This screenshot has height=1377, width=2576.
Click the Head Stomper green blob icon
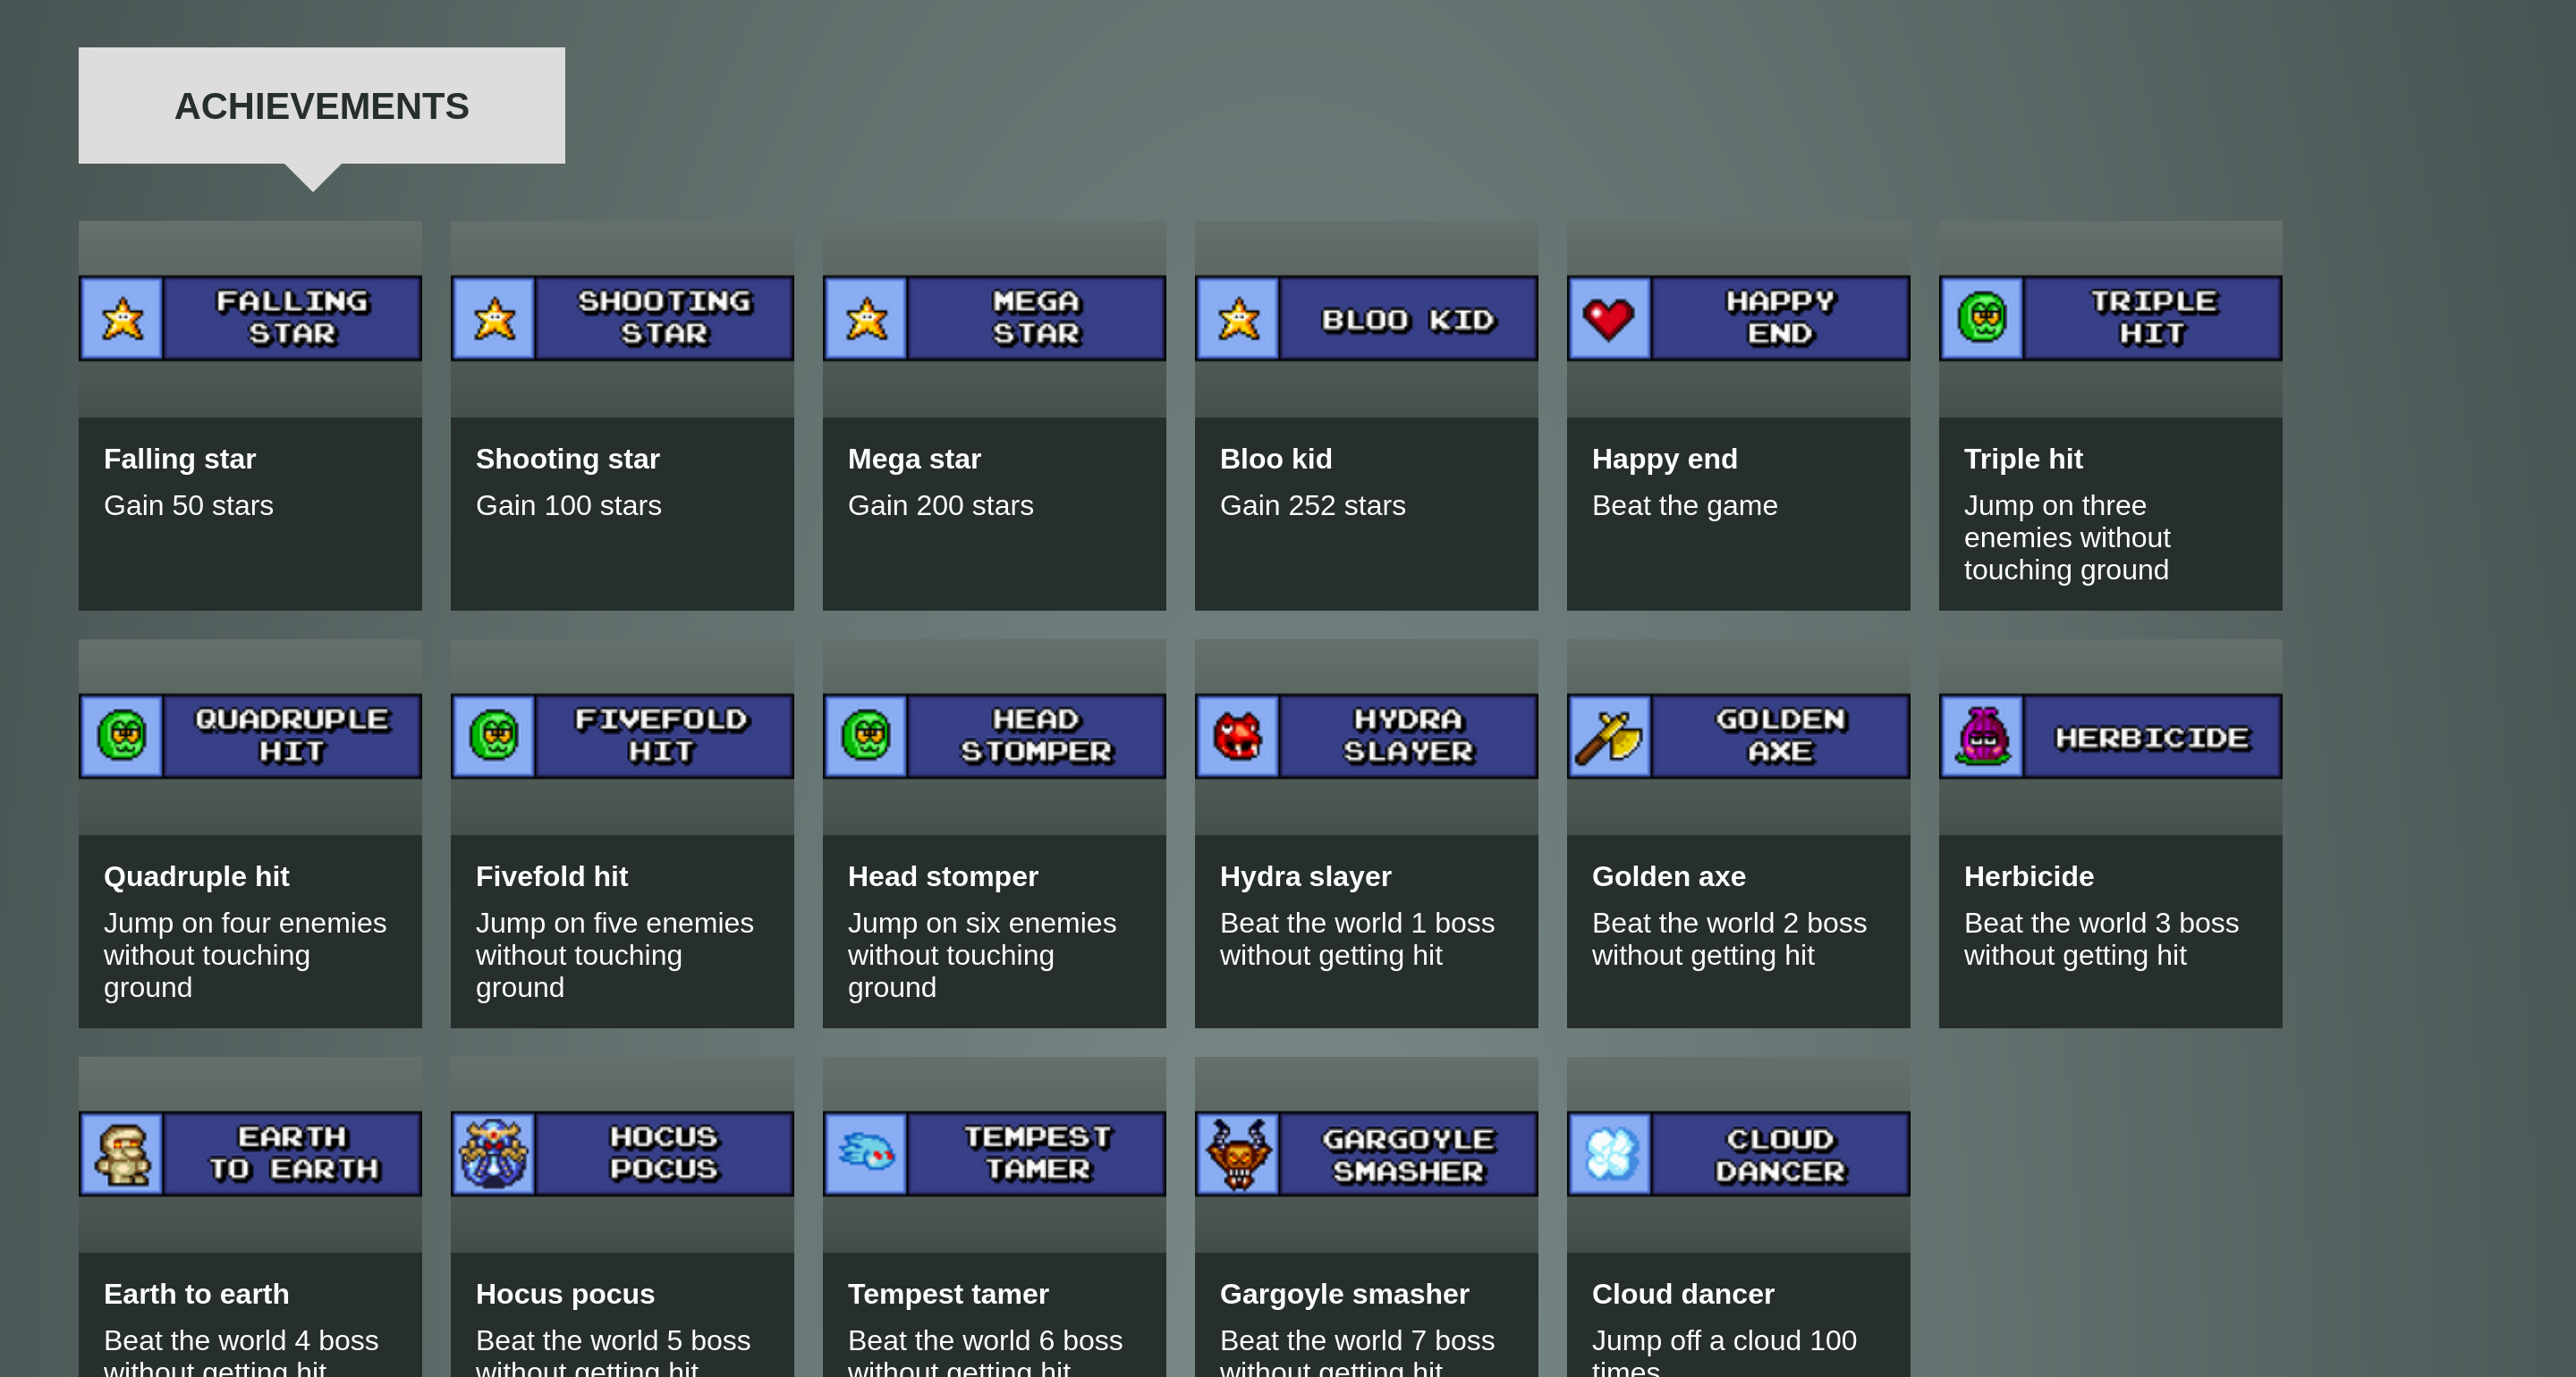pyautogui.click(x=866, y=736)
